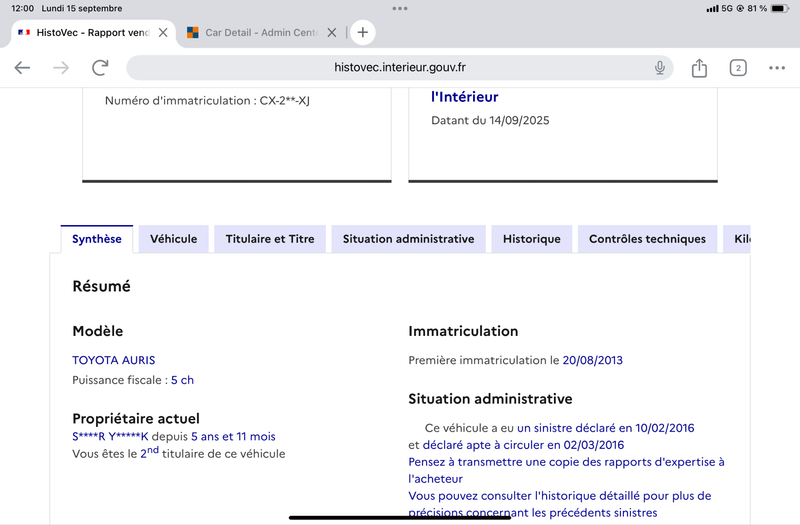Switch to Situation administrative tab
Viewport: 800px width, 525px height.
[408, 239]
